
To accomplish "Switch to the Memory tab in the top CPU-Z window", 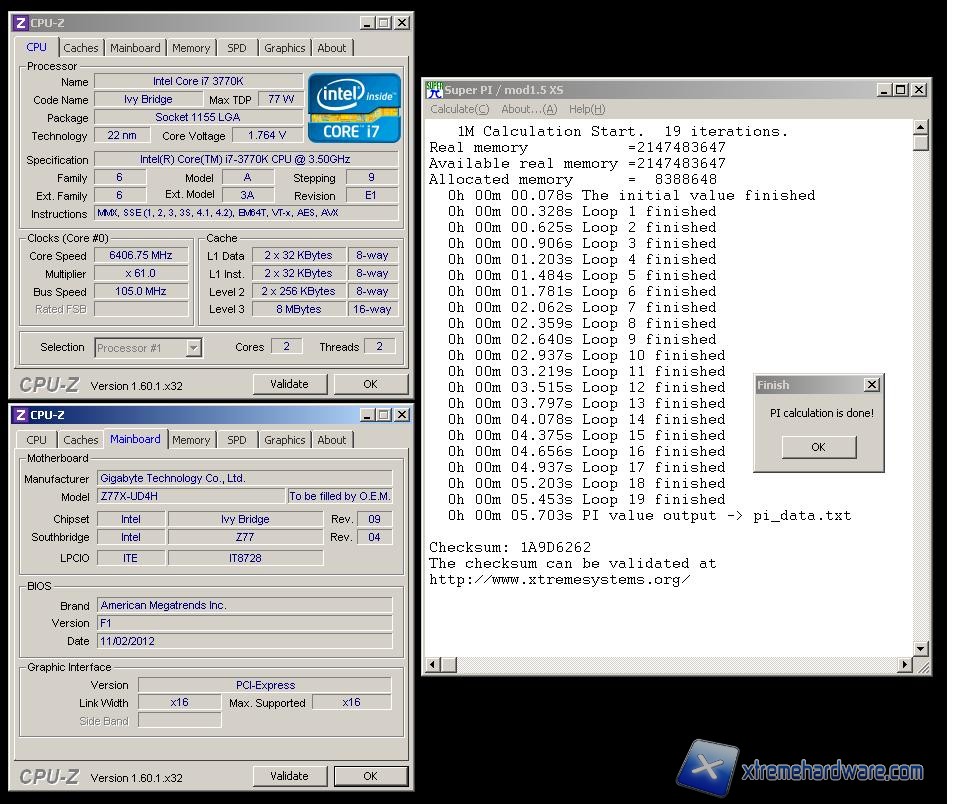I will click(x=191, y=48).
